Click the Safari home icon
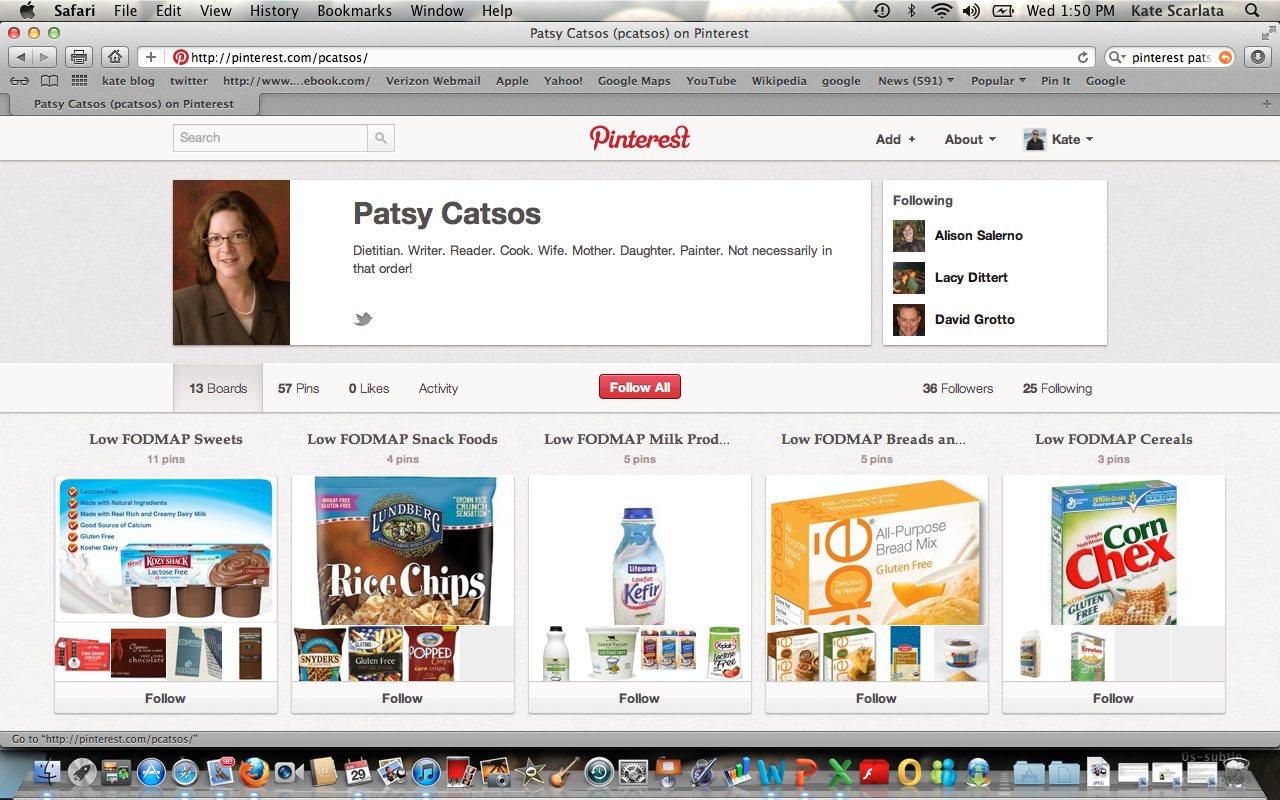The image size is (1280, 800). coord(115,57)
